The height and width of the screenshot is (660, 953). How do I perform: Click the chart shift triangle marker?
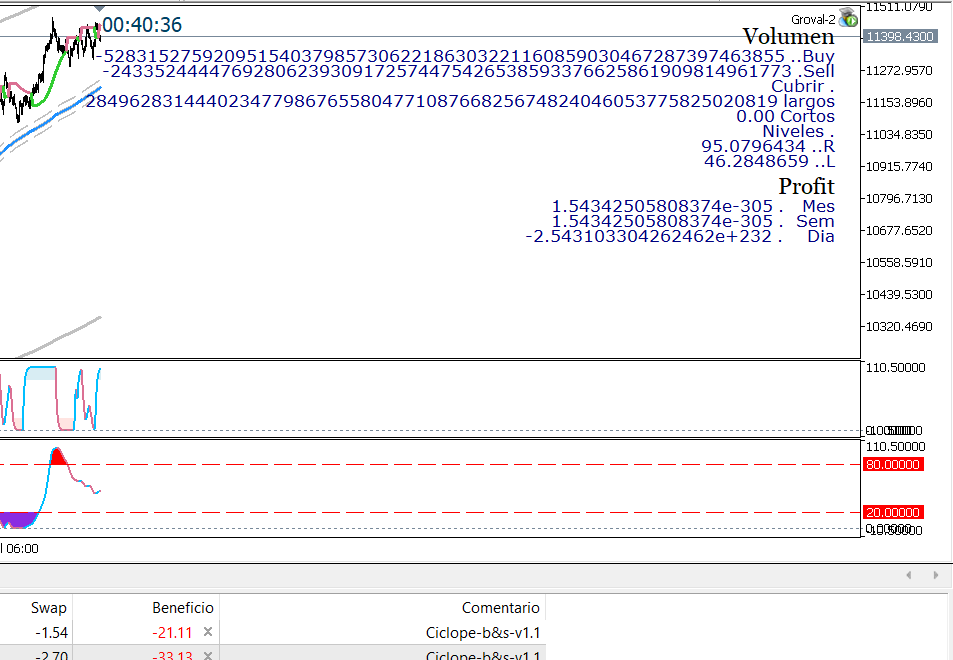(x=99, y=9)
